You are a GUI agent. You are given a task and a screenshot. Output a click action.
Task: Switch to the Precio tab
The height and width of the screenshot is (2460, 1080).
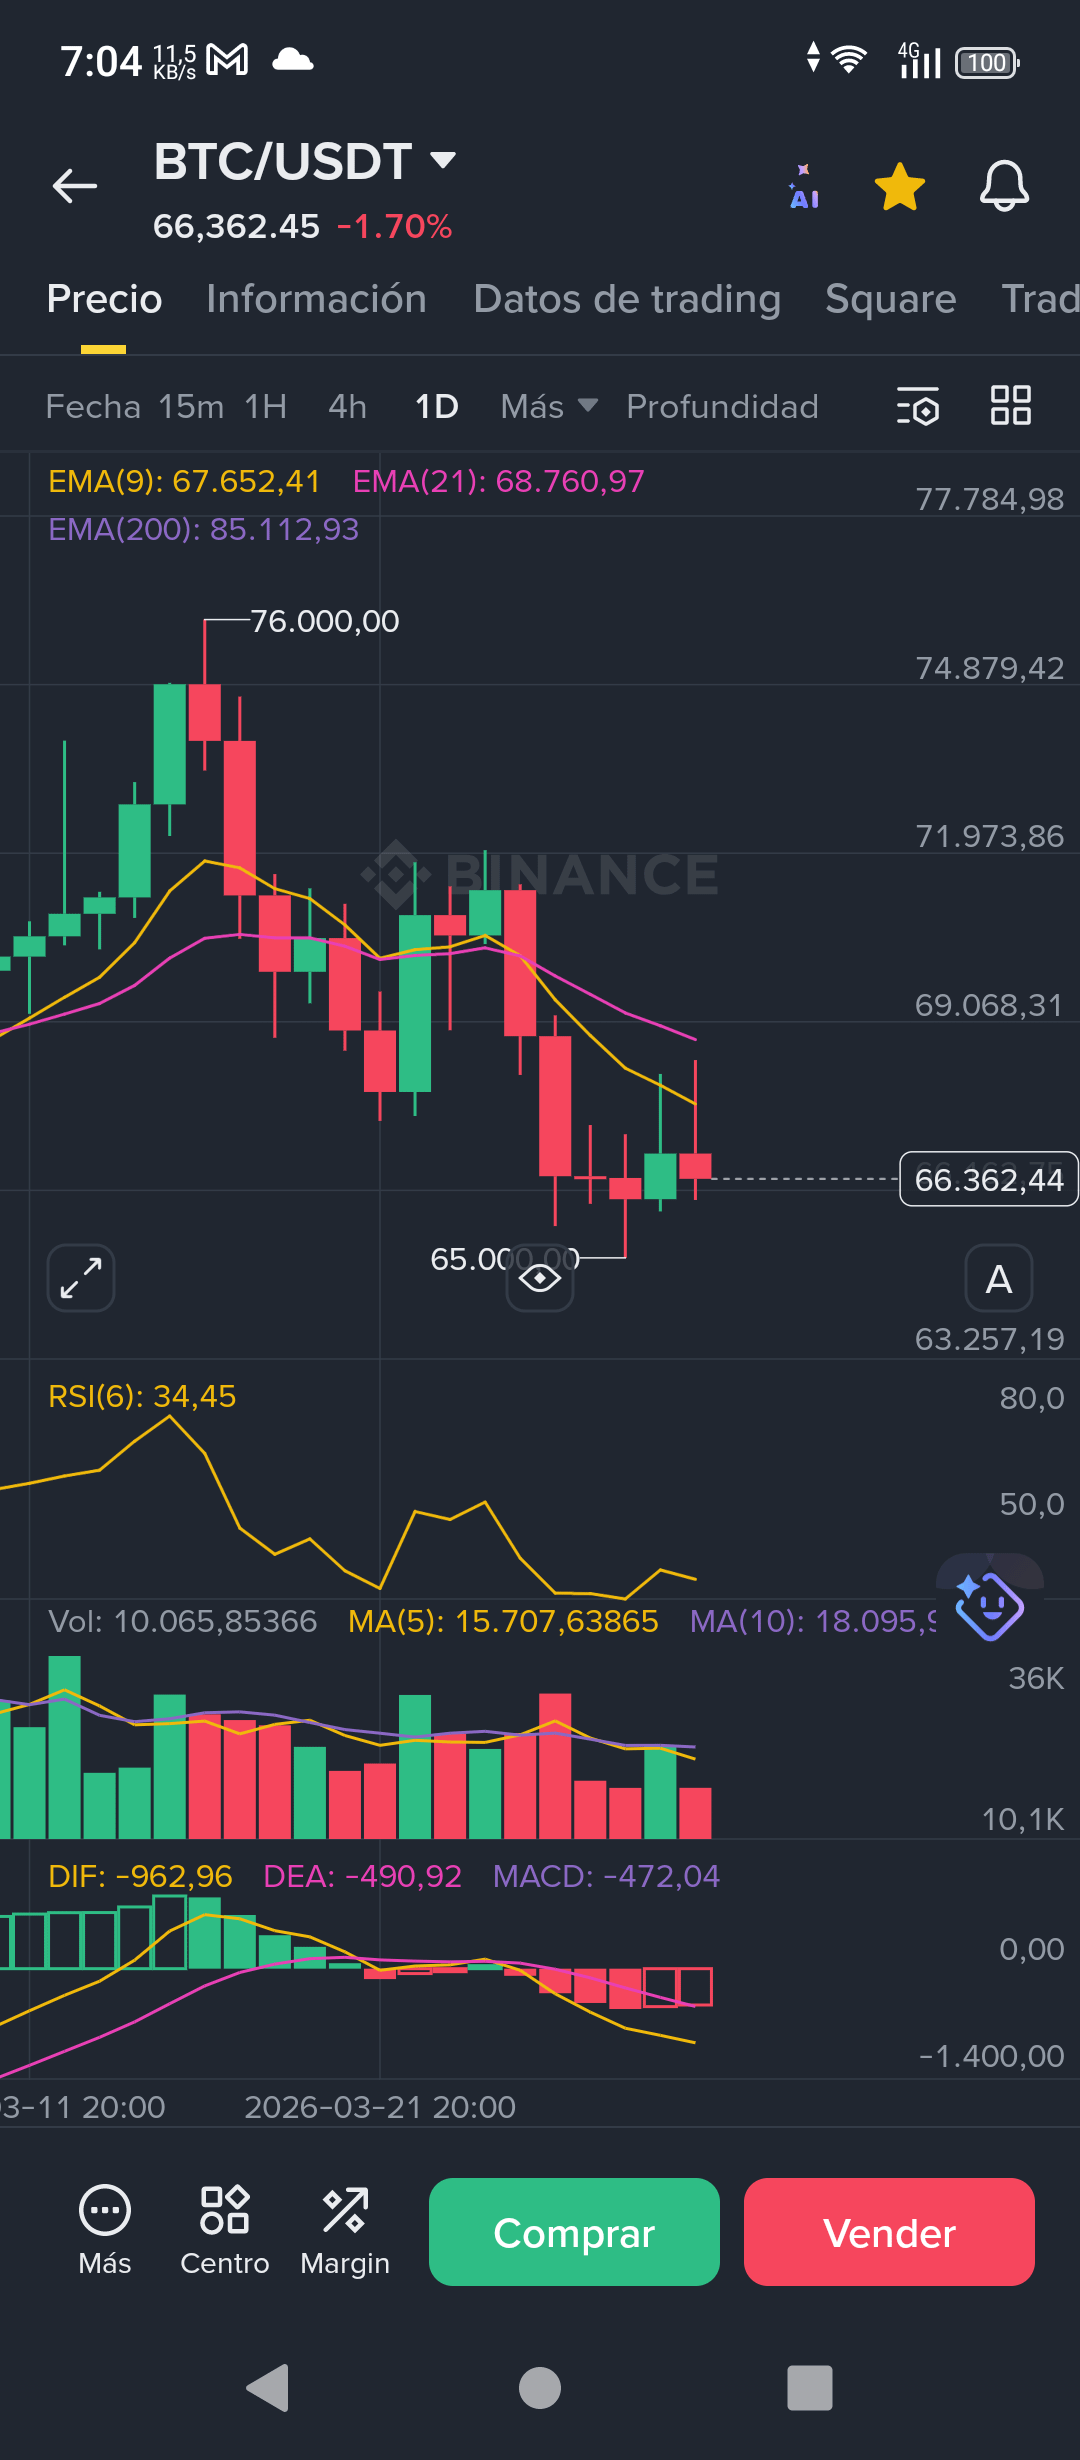coord(104,299)
